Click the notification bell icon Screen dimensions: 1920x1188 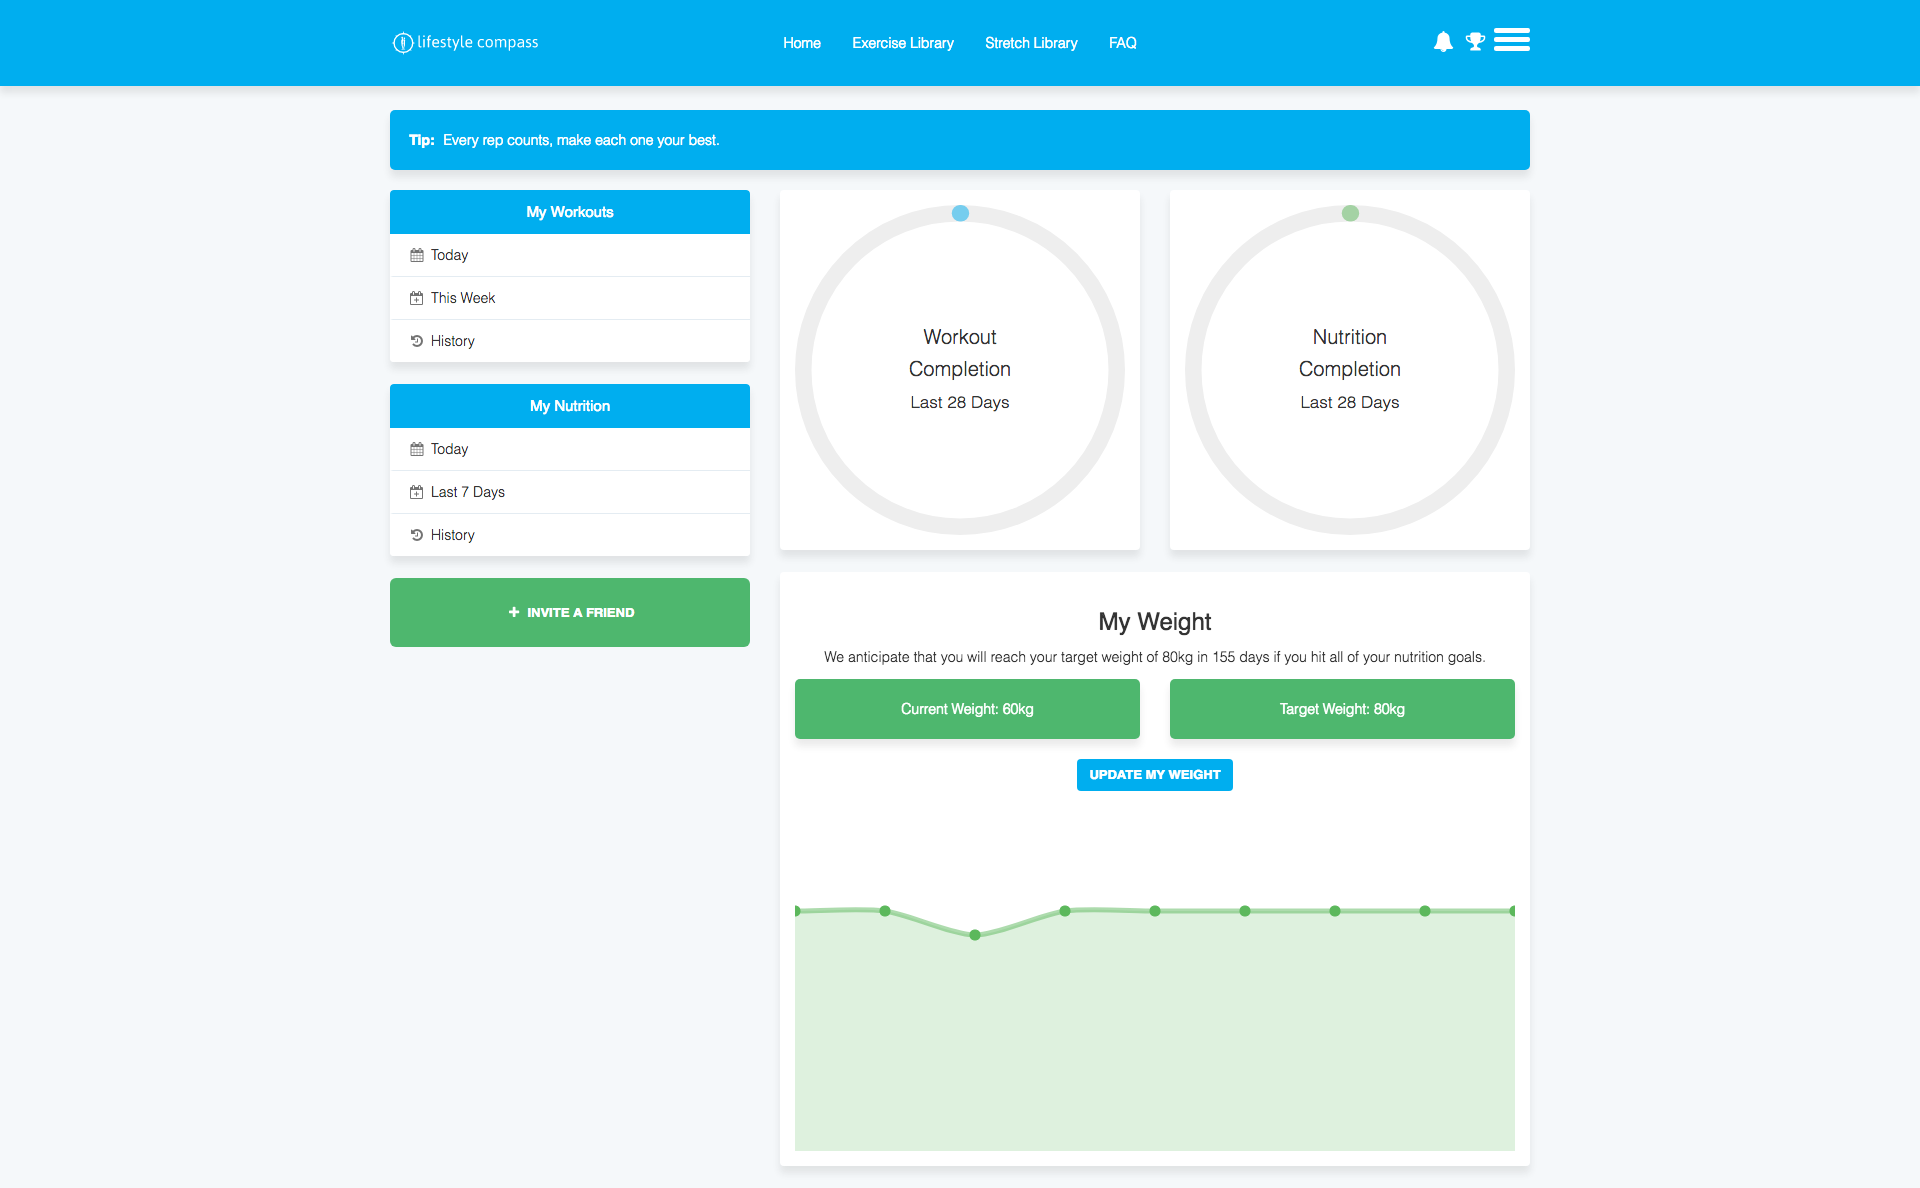1442,42
